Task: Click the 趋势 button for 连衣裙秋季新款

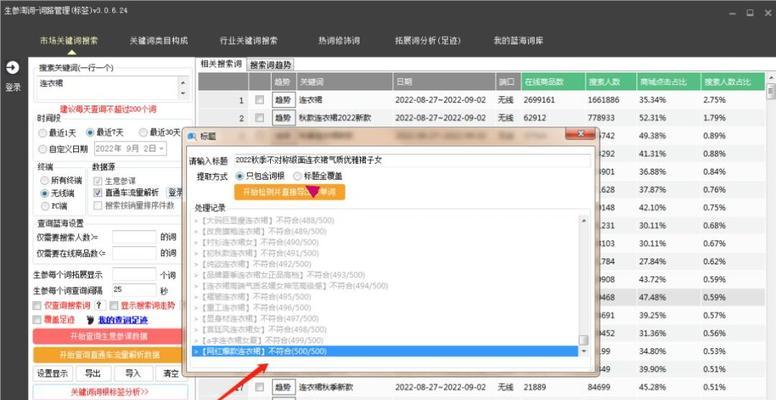Action: tap(284, 387)
